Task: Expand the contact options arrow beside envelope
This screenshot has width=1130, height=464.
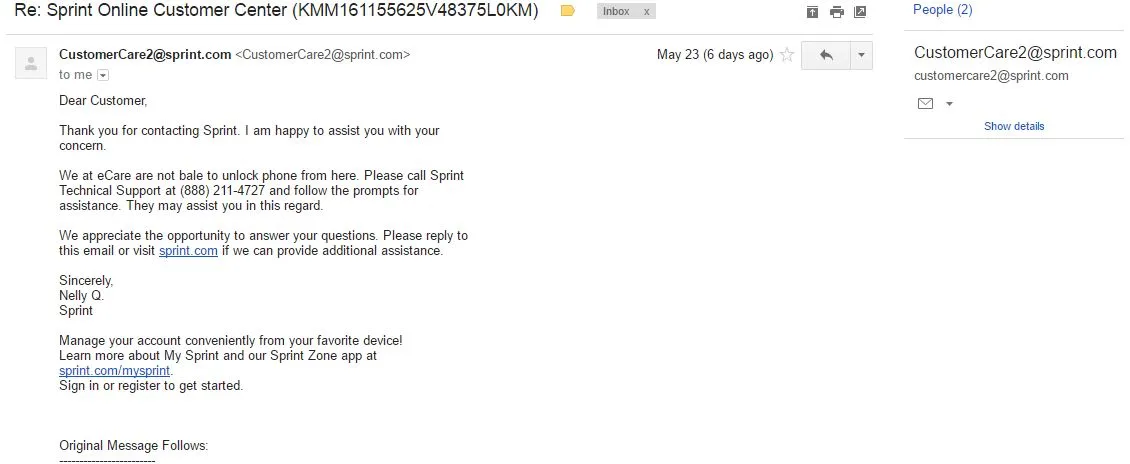Action: coord(949,104)
